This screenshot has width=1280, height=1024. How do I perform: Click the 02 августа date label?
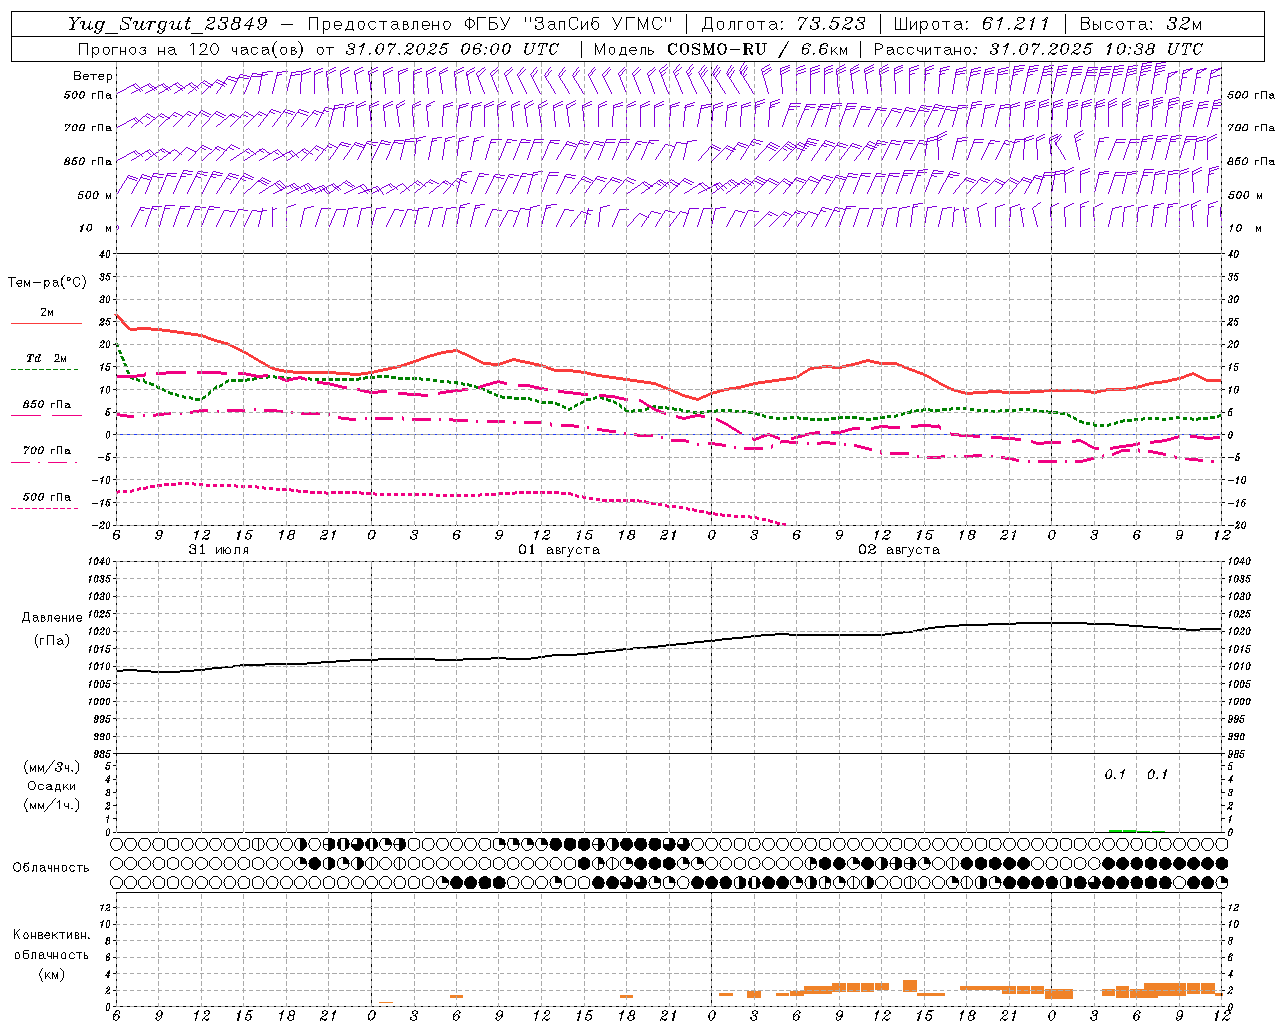[899, 550]
